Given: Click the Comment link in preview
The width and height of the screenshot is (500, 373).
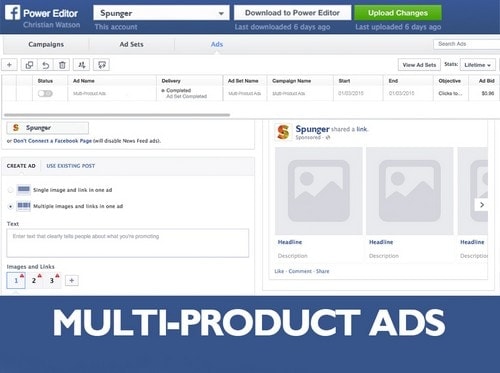Looking at the screenshot, I should [x=300, y=271].
